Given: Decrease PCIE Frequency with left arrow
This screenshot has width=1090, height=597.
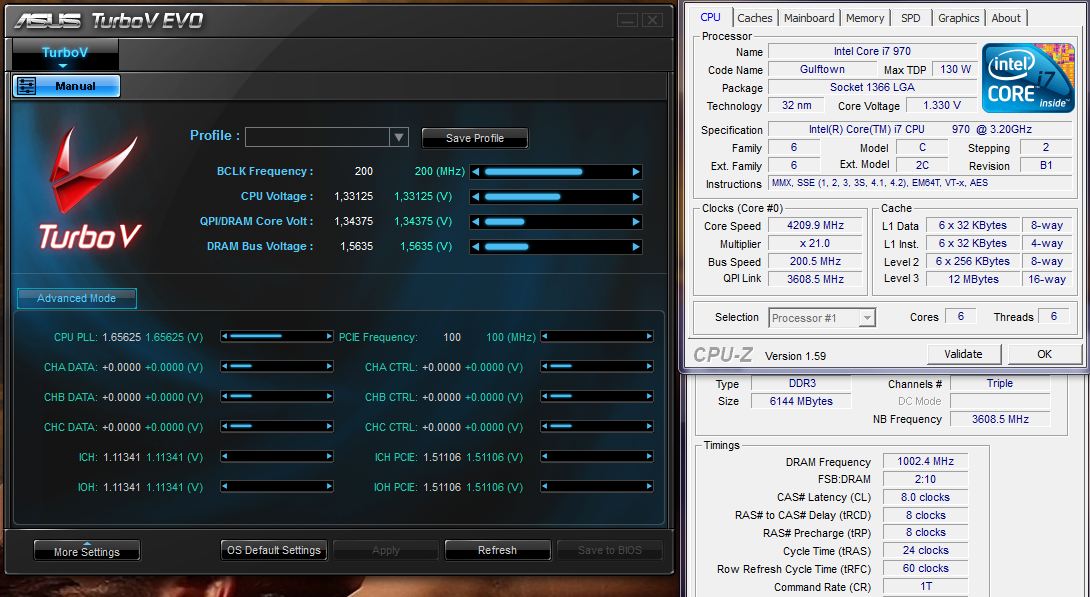Looking at the screenshot, I should pos(545,336).
